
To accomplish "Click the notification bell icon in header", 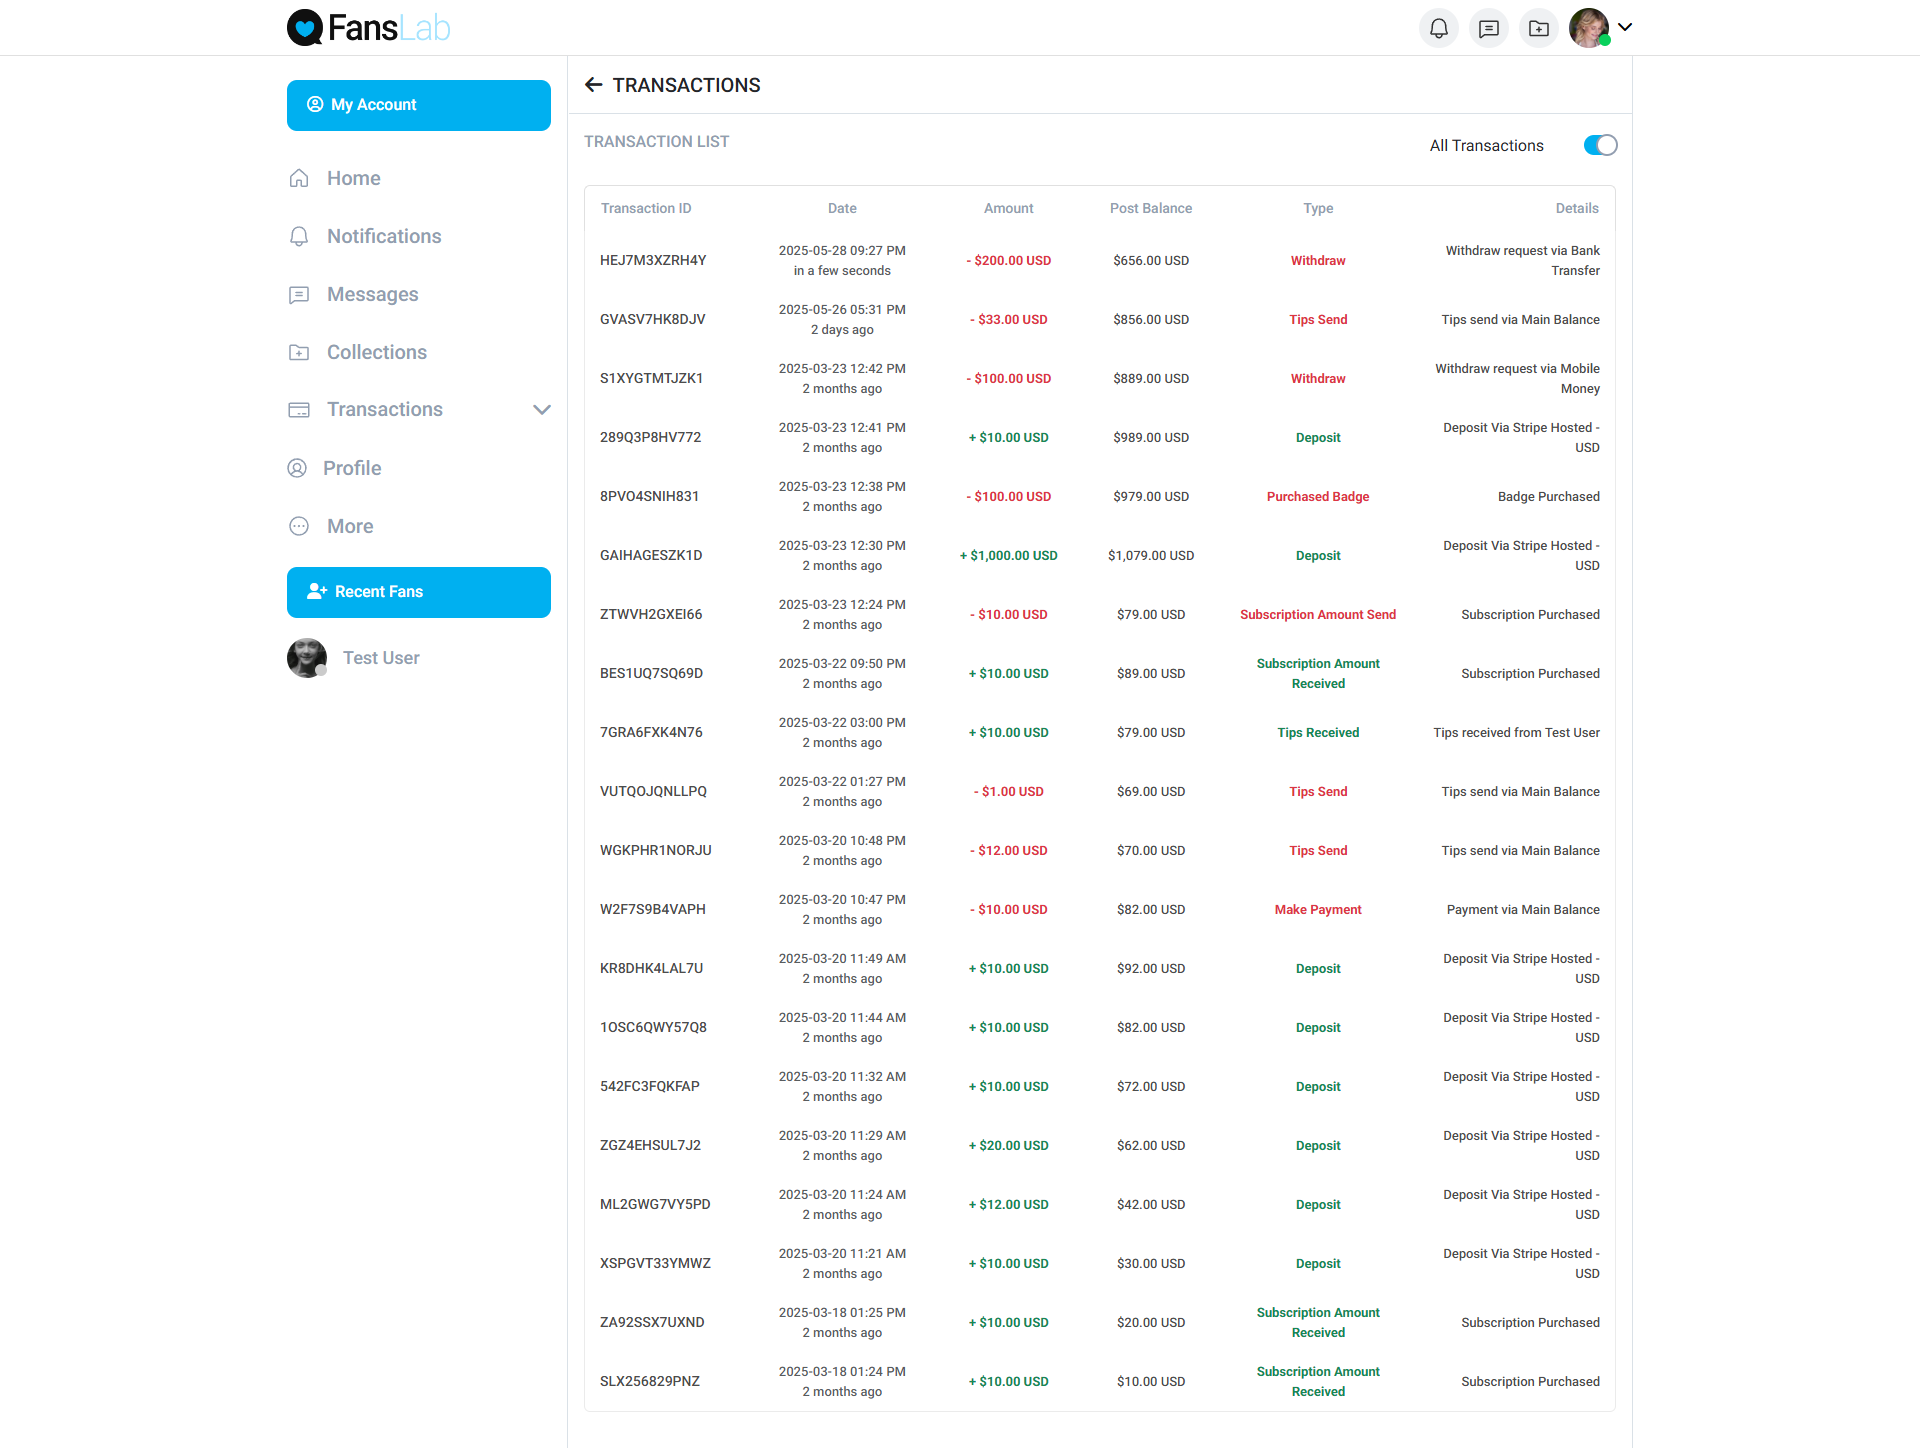I will (x=1438, y=28).
